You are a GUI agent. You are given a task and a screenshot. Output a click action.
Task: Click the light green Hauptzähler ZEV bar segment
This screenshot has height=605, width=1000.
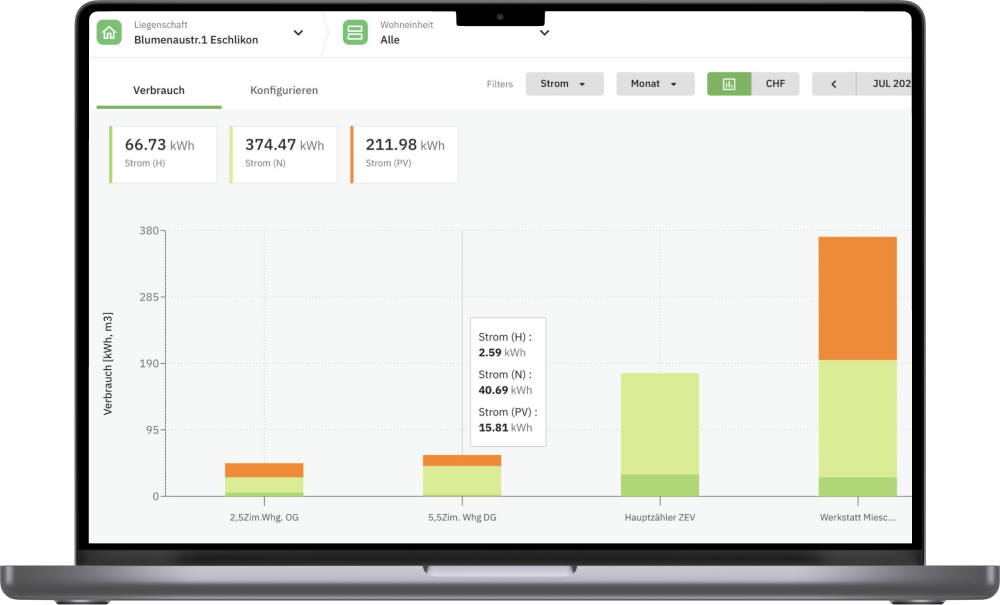point(659,423)
